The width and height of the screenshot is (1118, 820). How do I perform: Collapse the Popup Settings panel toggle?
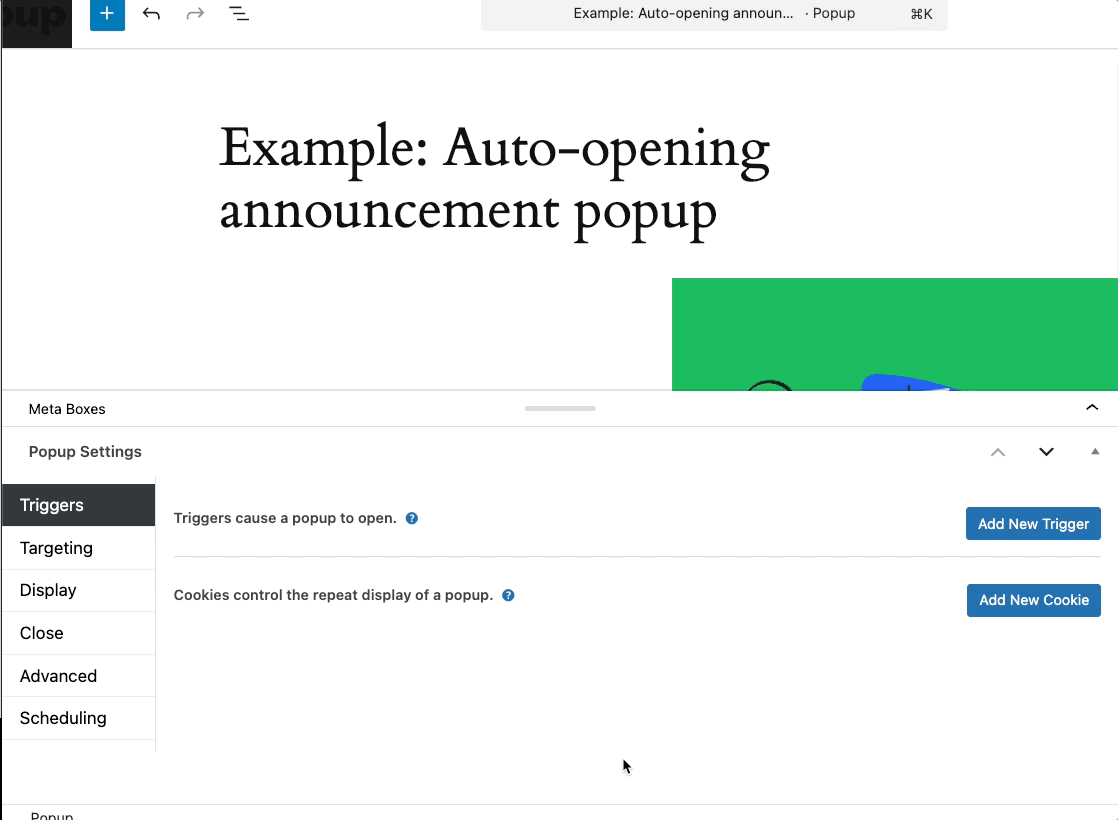[1094, 452]
